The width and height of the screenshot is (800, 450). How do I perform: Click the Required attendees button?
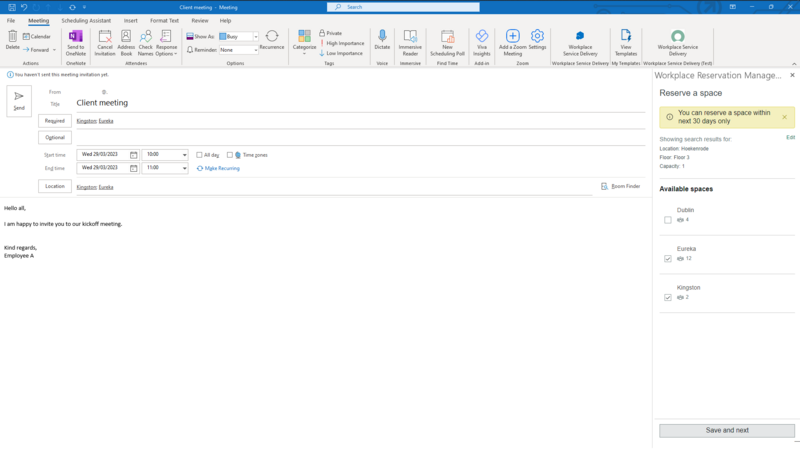coord(55,121)
